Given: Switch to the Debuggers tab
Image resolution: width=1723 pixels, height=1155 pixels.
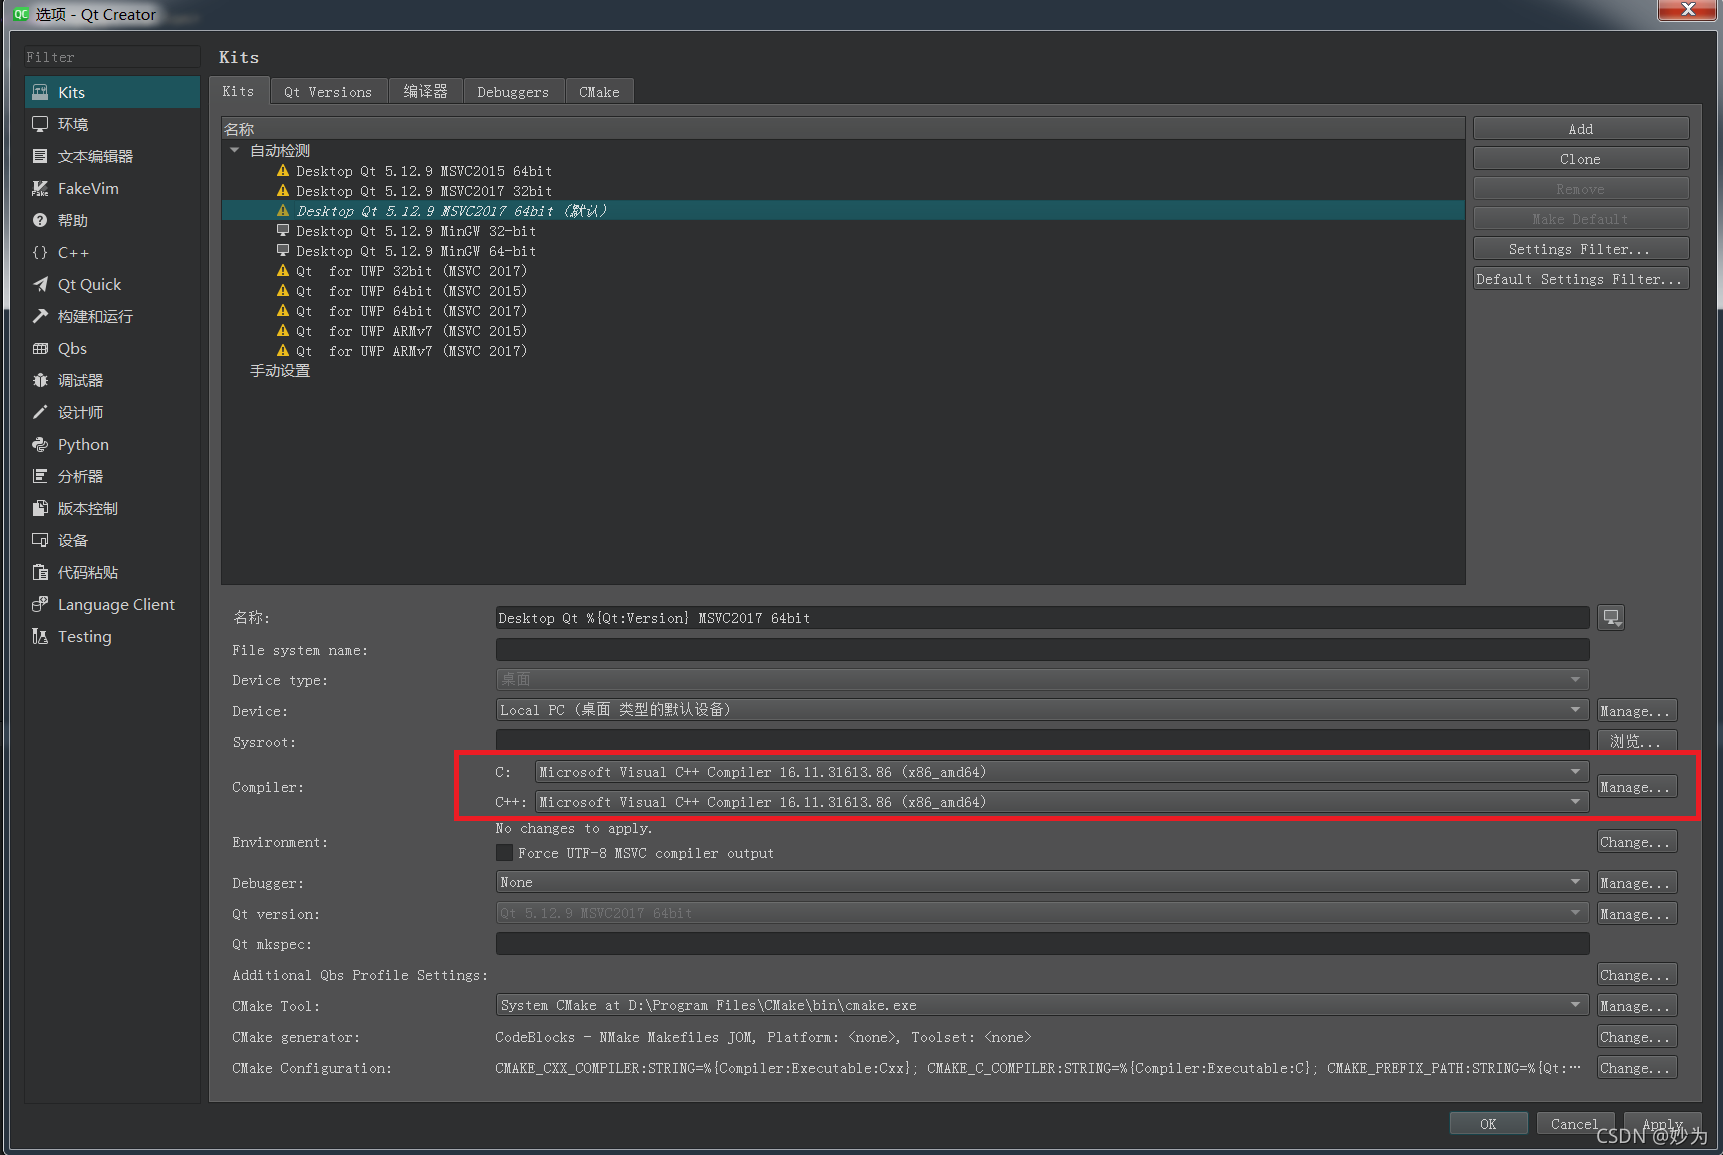Looking at the screenshot, I should 513,92.
